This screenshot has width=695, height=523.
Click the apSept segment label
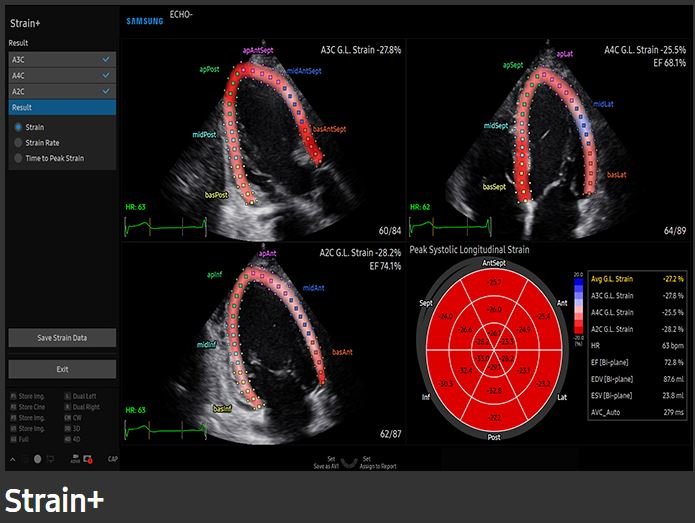click(x=513, y=65)
